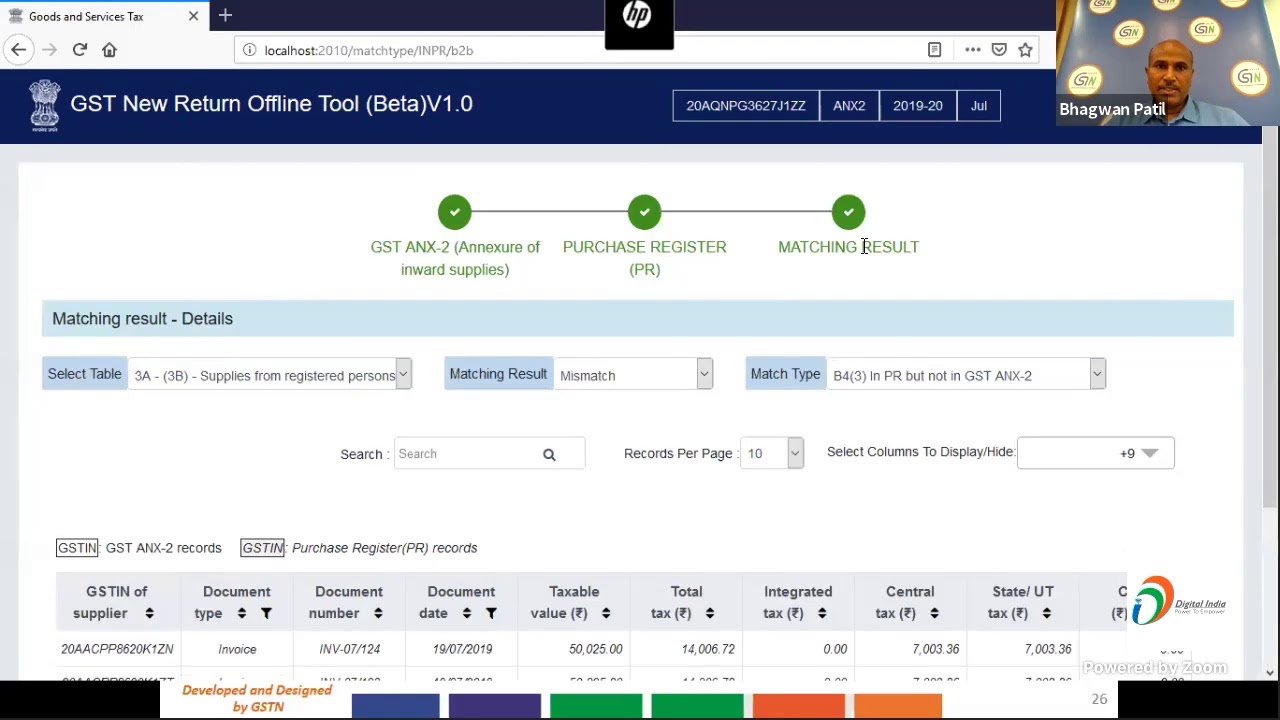This screenshot has height=720, width=1280.
Task: Click Bhagwan Patil video thumbnail
Action: click(x=1167, y=62)
